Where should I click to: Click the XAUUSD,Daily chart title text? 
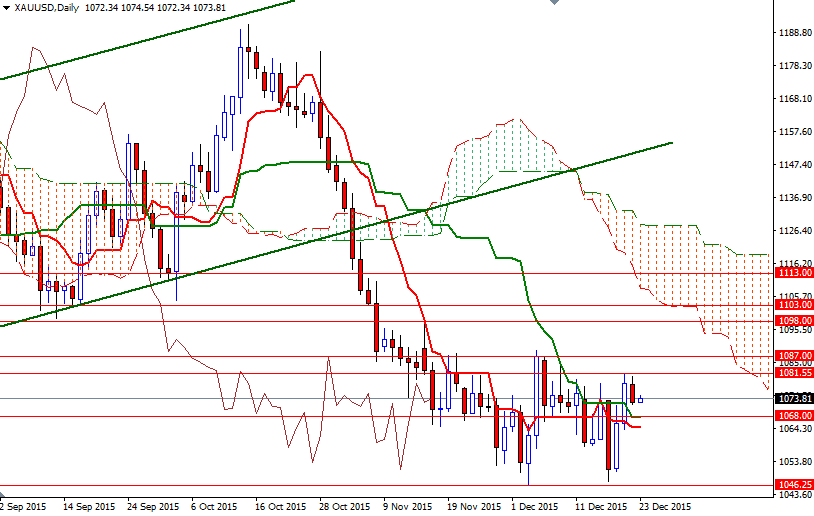[x=44, y=8]
